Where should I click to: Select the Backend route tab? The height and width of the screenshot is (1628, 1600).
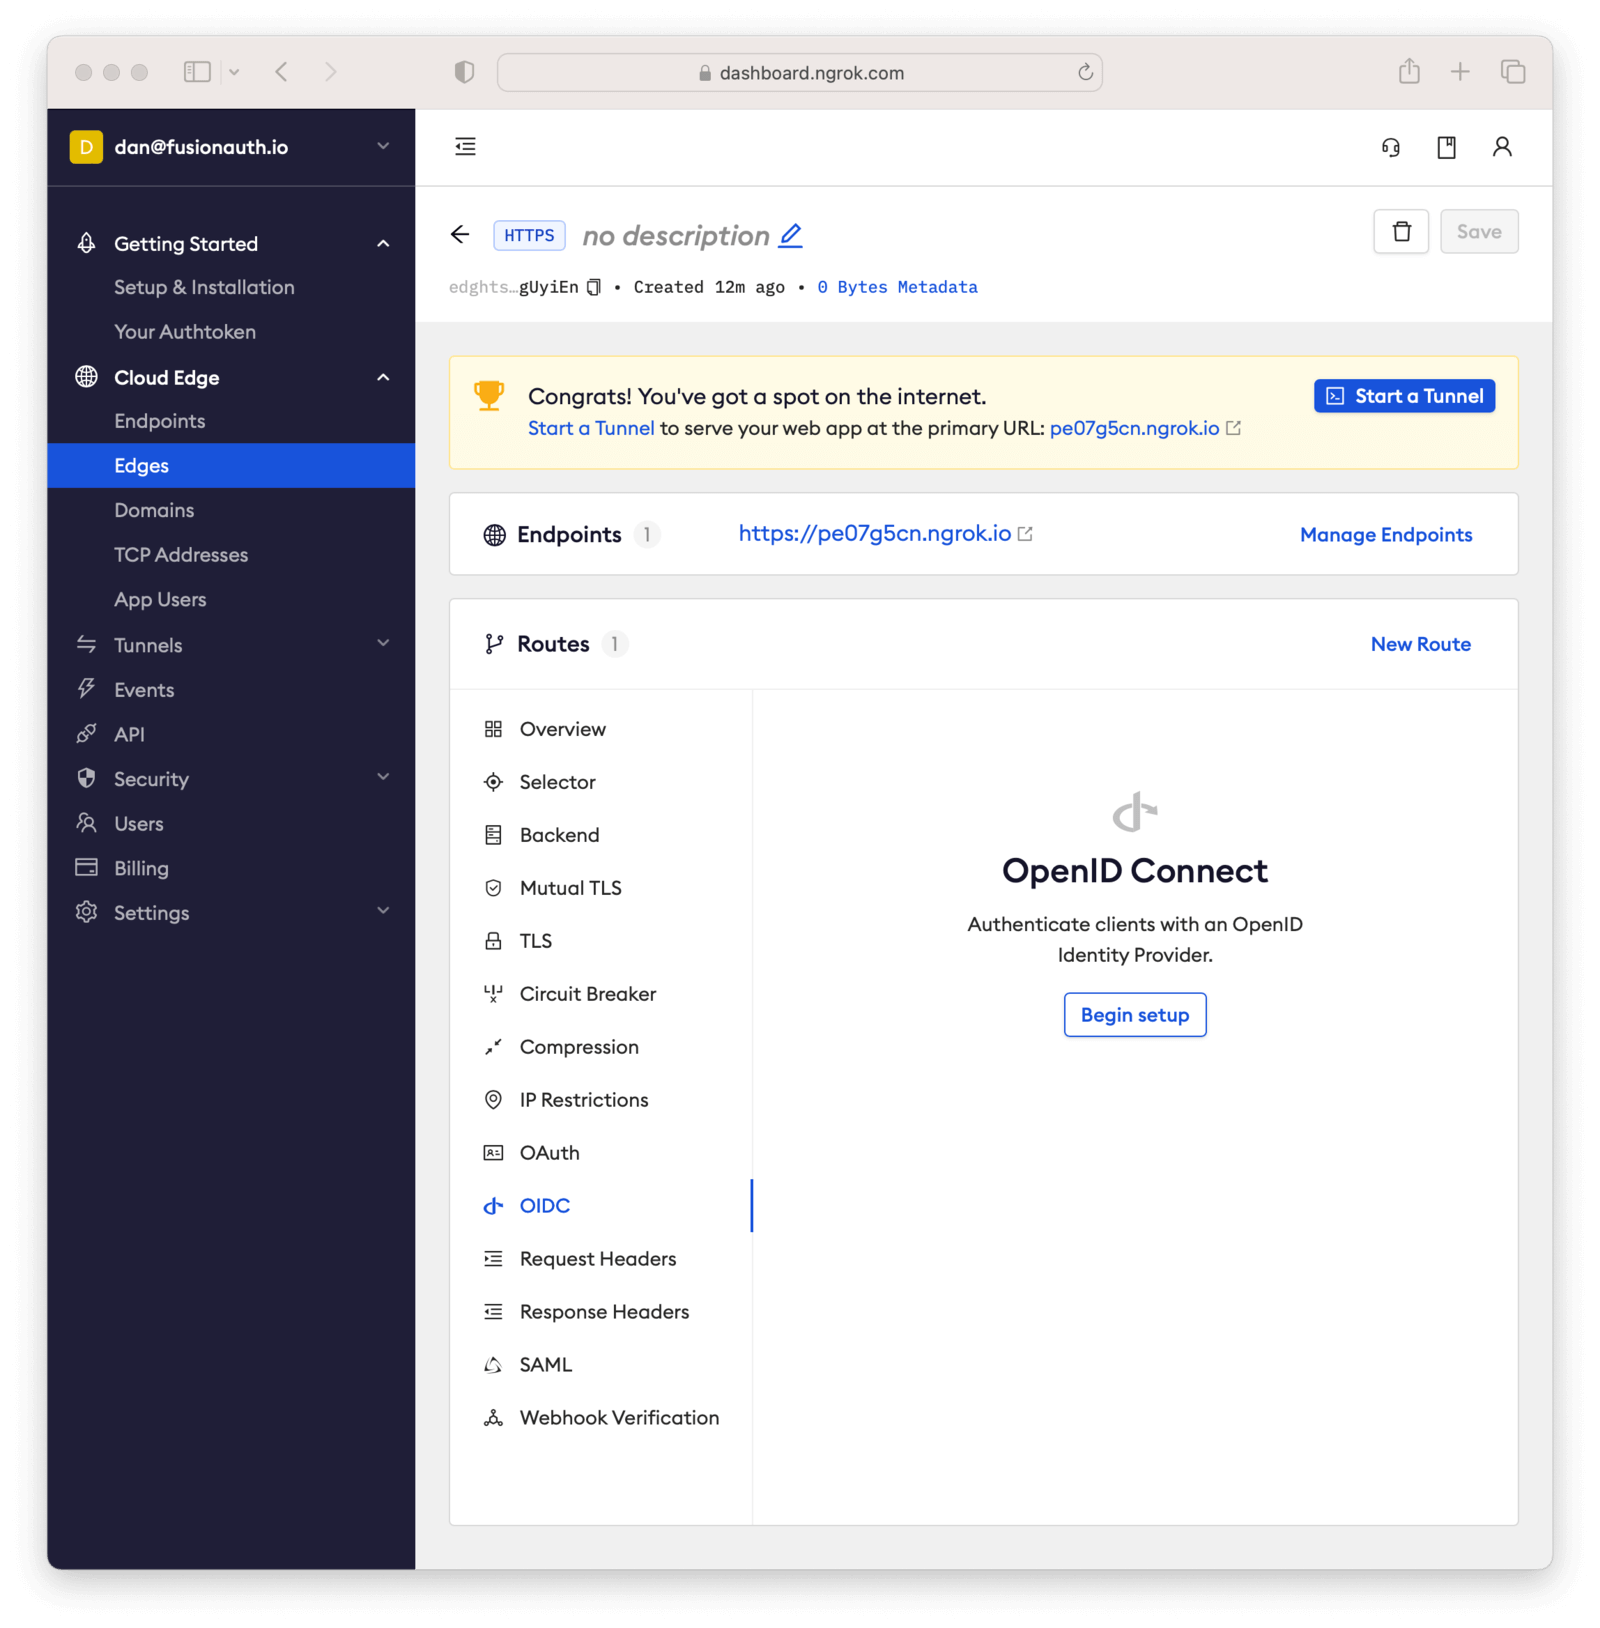[x=601, y=835]
